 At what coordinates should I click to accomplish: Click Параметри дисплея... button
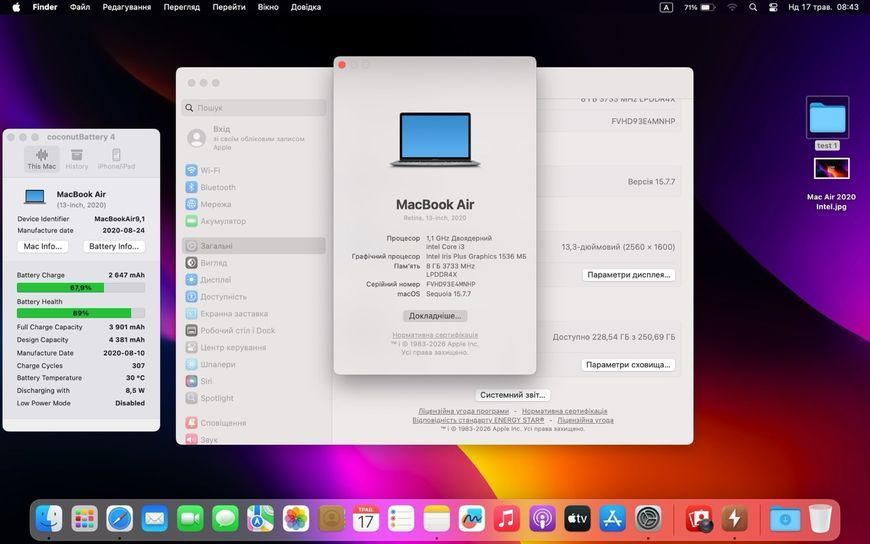[629, 274]
